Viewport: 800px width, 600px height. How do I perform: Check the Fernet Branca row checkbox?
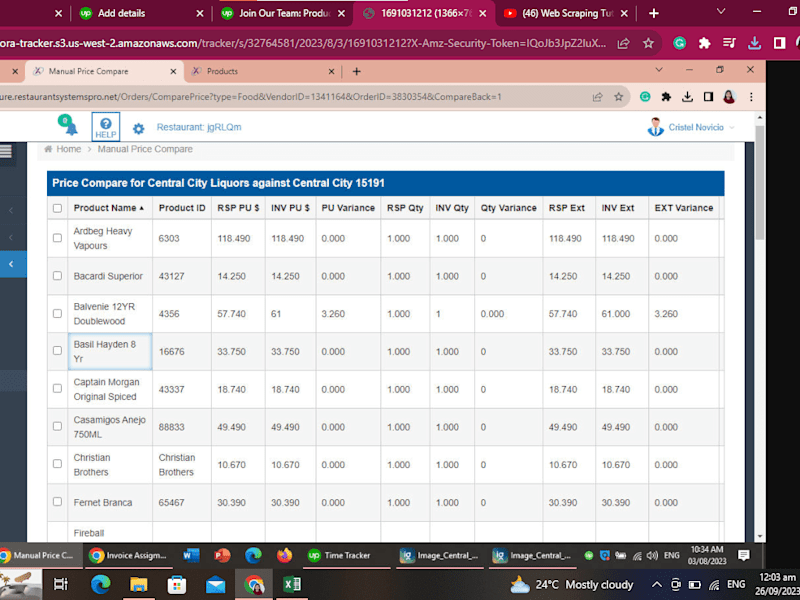57,502
